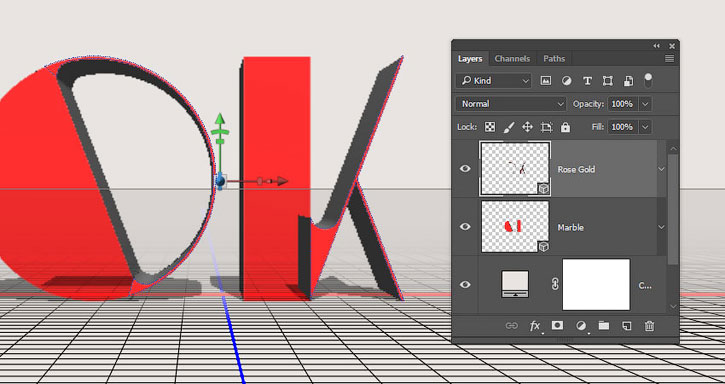Select the Marble layer thumbnail
Screen dimensions: 725x384
click(515, 227)
